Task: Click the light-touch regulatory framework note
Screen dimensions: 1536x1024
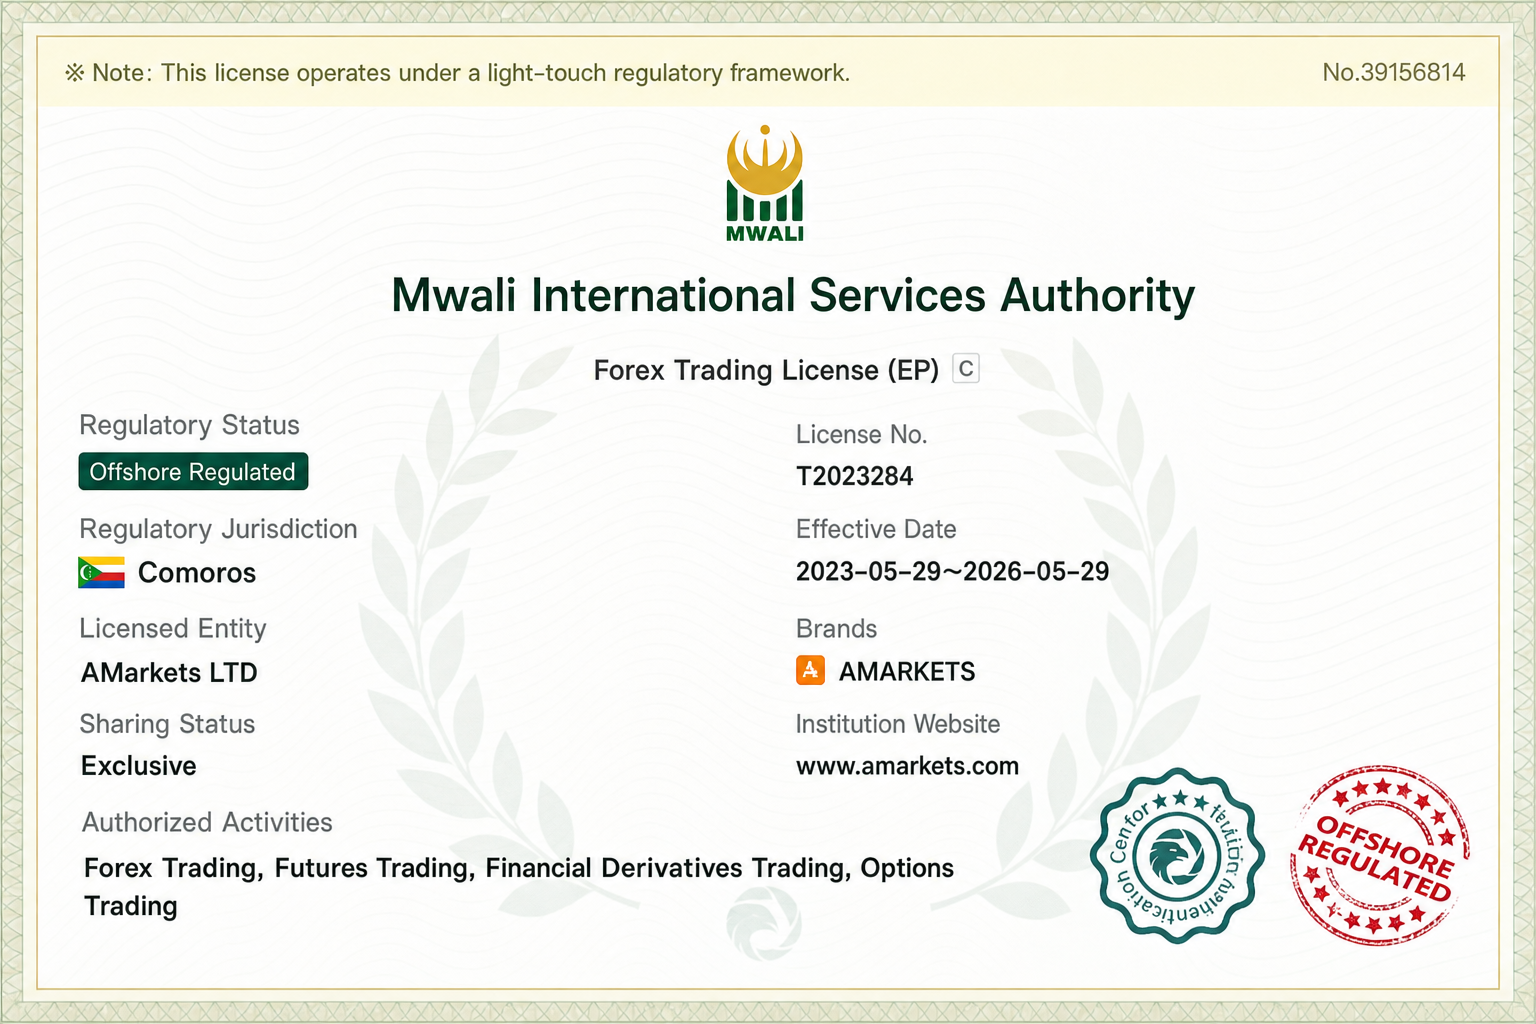Action: [x=458, y=73]
